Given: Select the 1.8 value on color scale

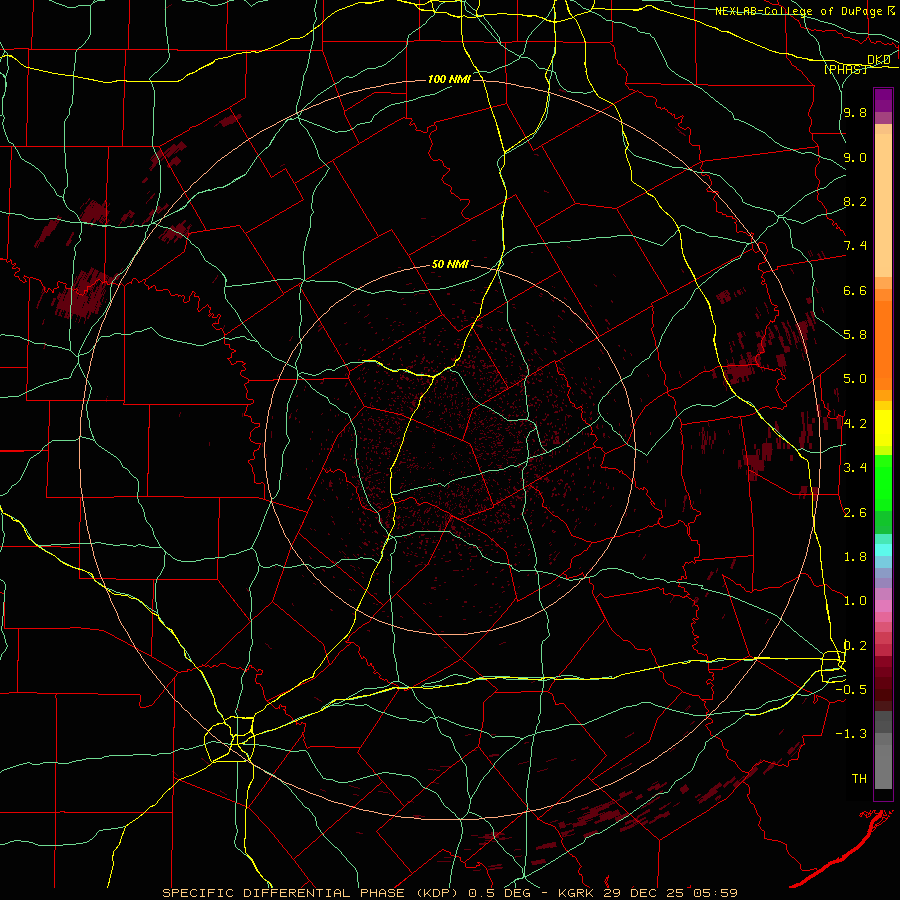Looking at the screenshot, I should (855, 557).
